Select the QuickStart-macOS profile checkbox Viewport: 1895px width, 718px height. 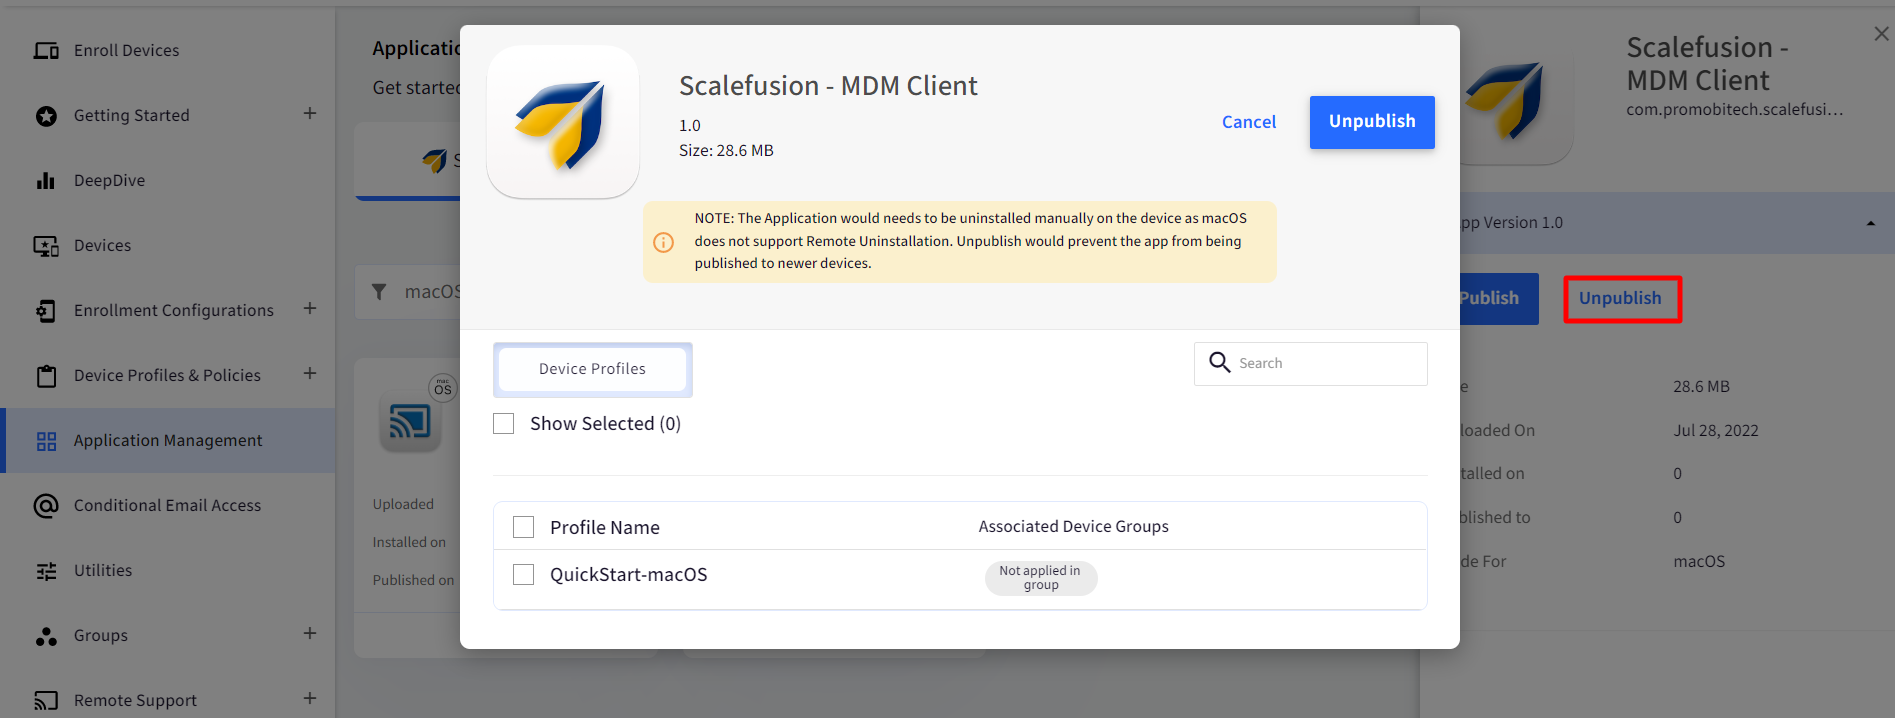click(523, 575)
